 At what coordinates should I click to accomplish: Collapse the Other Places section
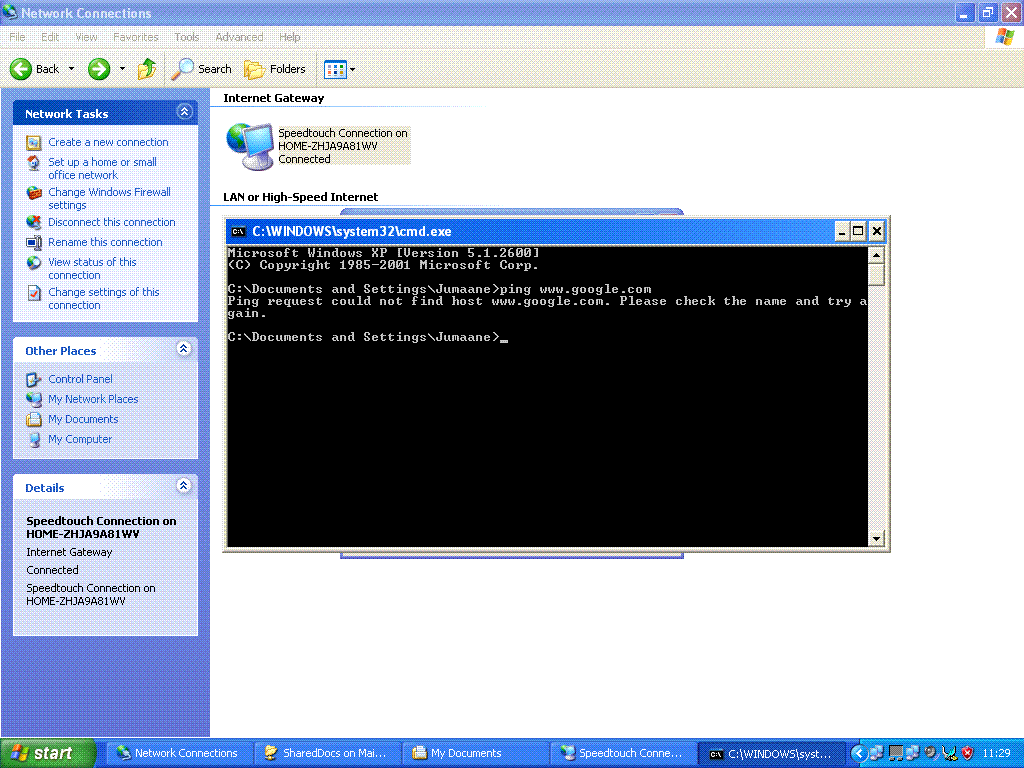pos(184,349)
